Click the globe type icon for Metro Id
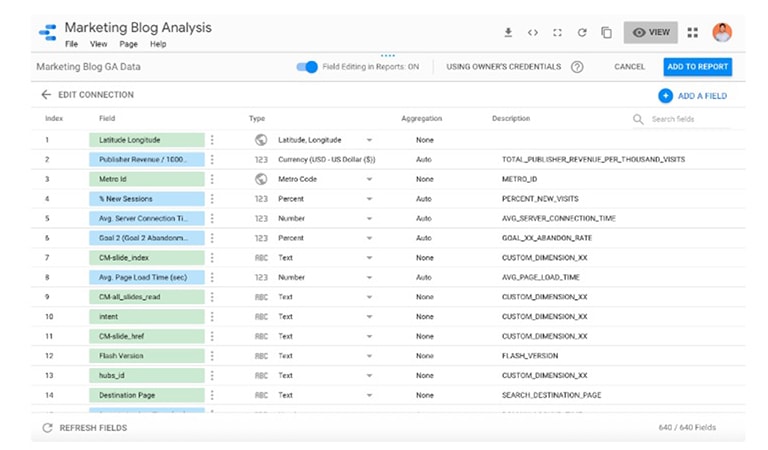 [x=261, y=179]
